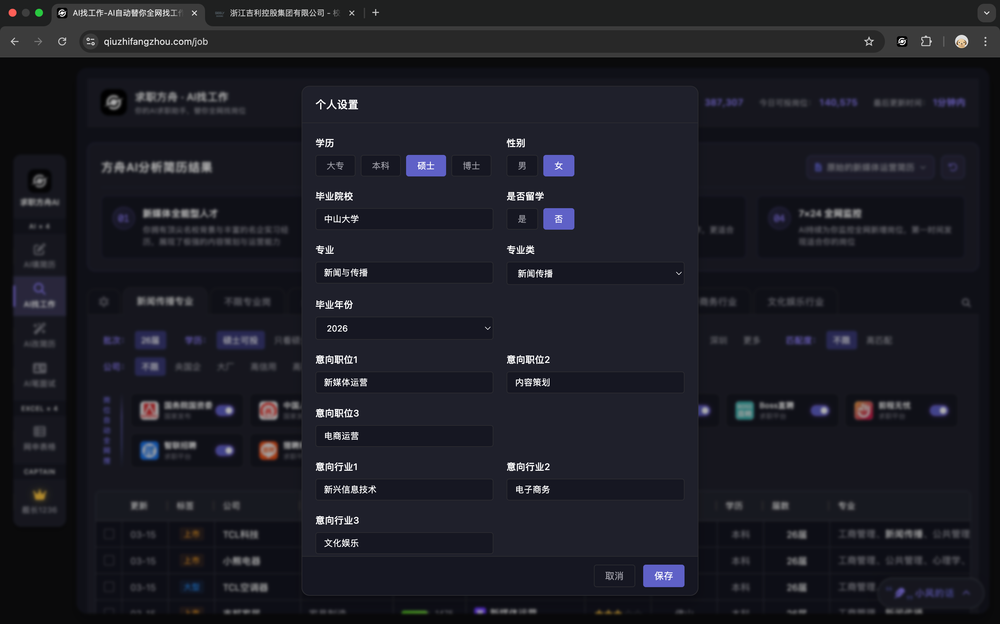Open site information icon in address bar
1000x624 pixels.
(90, 41)
